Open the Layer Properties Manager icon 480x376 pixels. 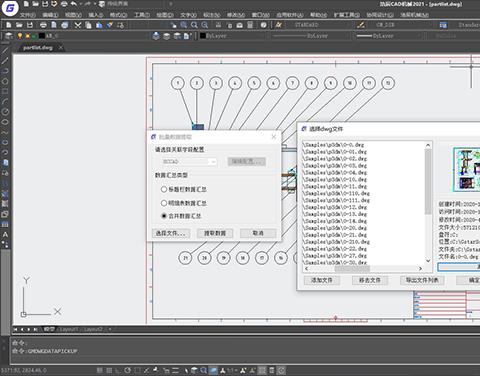point(9,36)
